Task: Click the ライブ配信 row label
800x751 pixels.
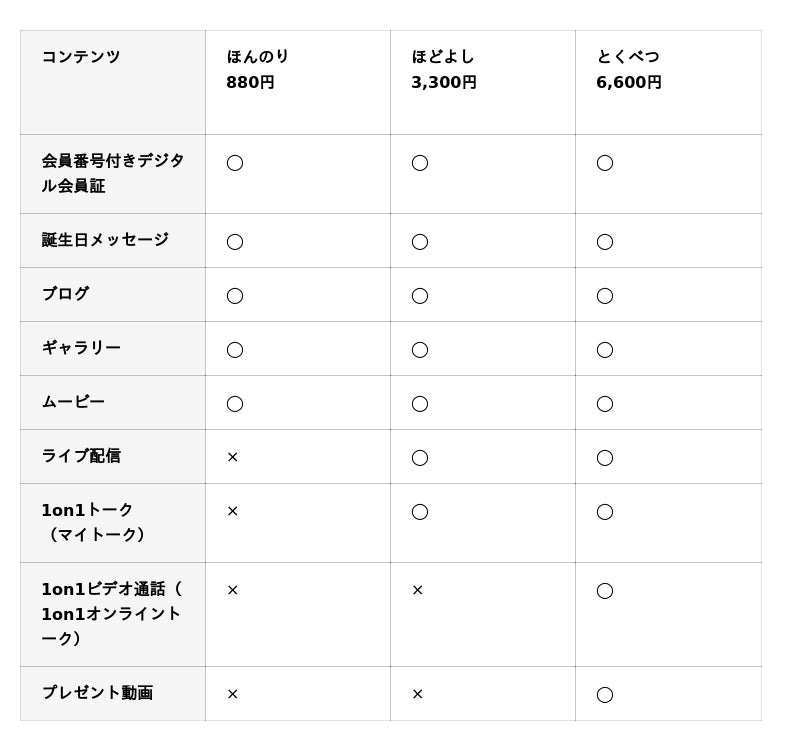Action: coord(81,456)
